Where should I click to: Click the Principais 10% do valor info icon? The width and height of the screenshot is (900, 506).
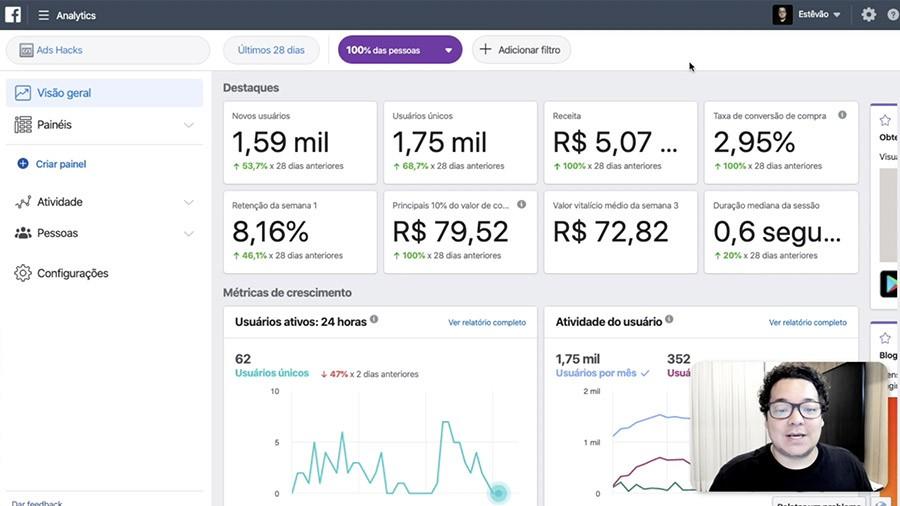521,204
